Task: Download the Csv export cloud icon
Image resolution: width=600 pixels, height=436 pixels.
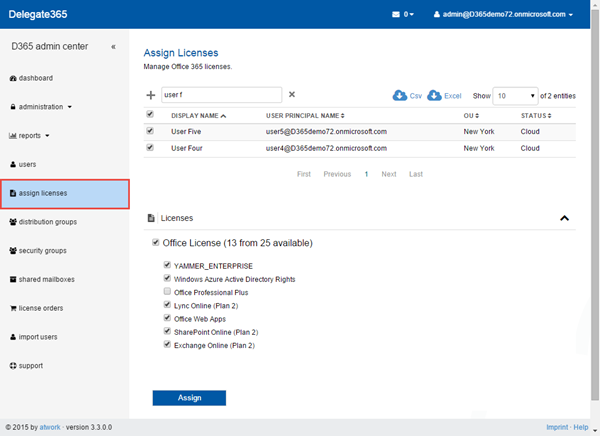Action: (400, 95)
